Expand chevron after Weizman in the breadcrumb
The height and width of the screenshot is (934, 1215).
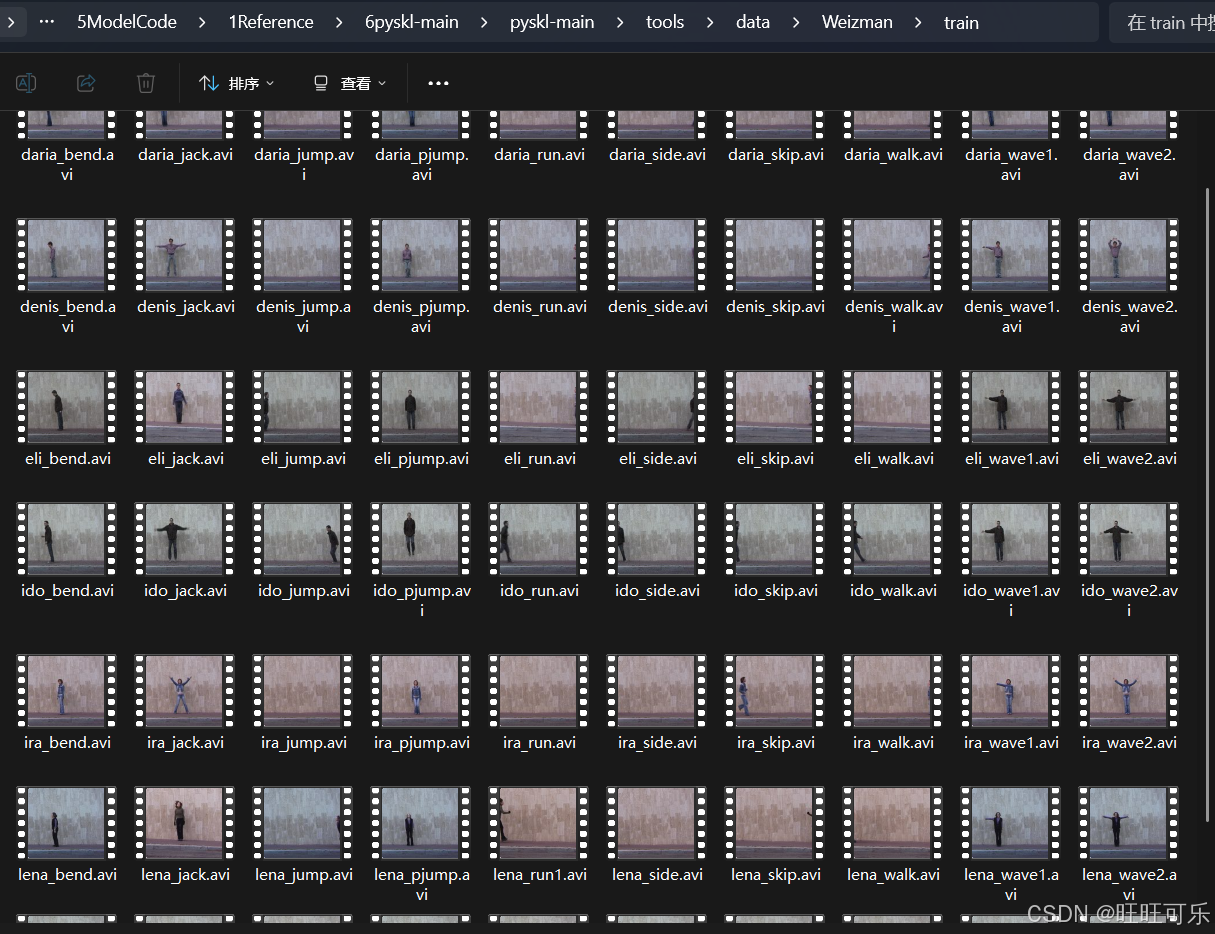tap(918, 22)
